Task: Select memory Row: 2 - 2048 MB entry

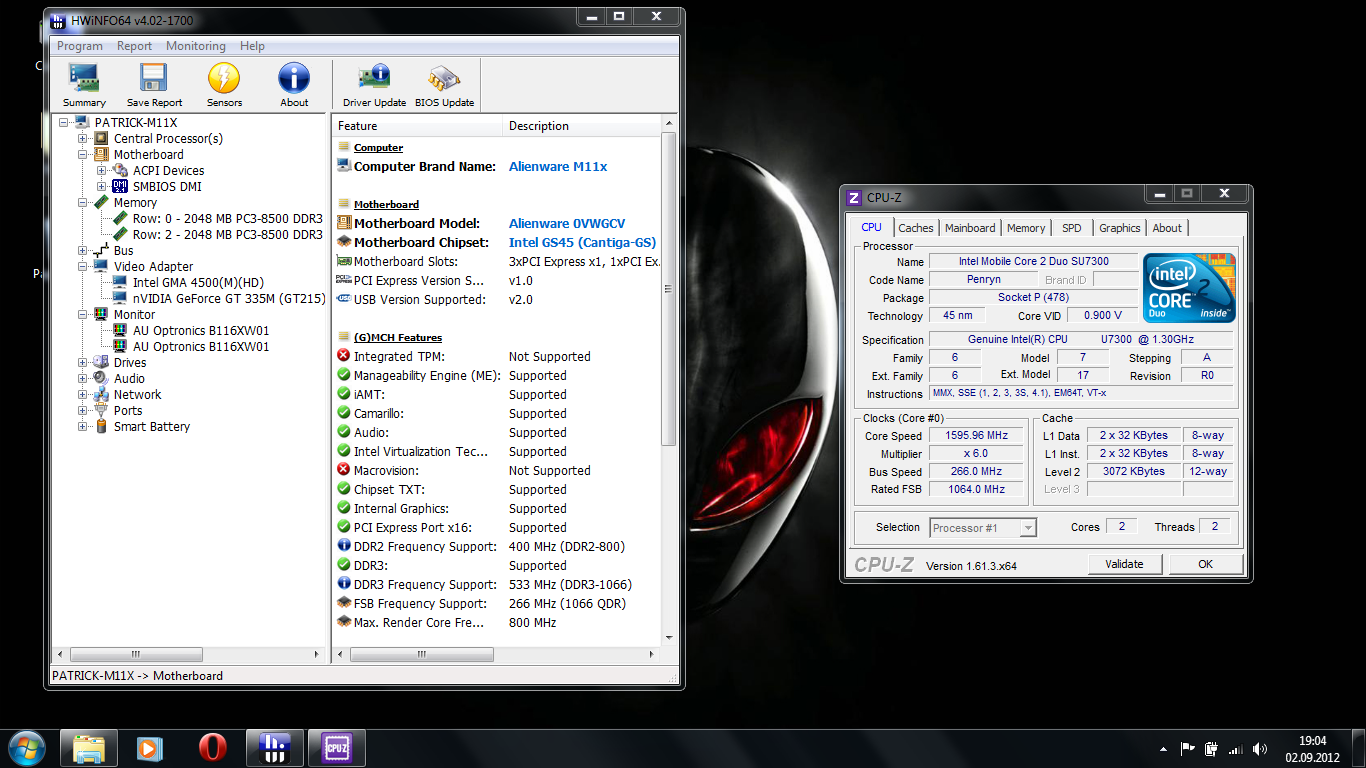Action: [x=227, y=235]
